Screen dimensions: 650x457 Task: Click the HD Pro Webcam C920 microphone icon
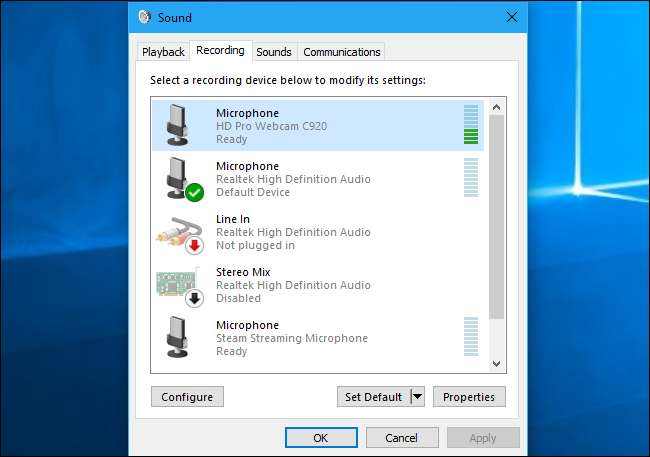coord(180,125)
